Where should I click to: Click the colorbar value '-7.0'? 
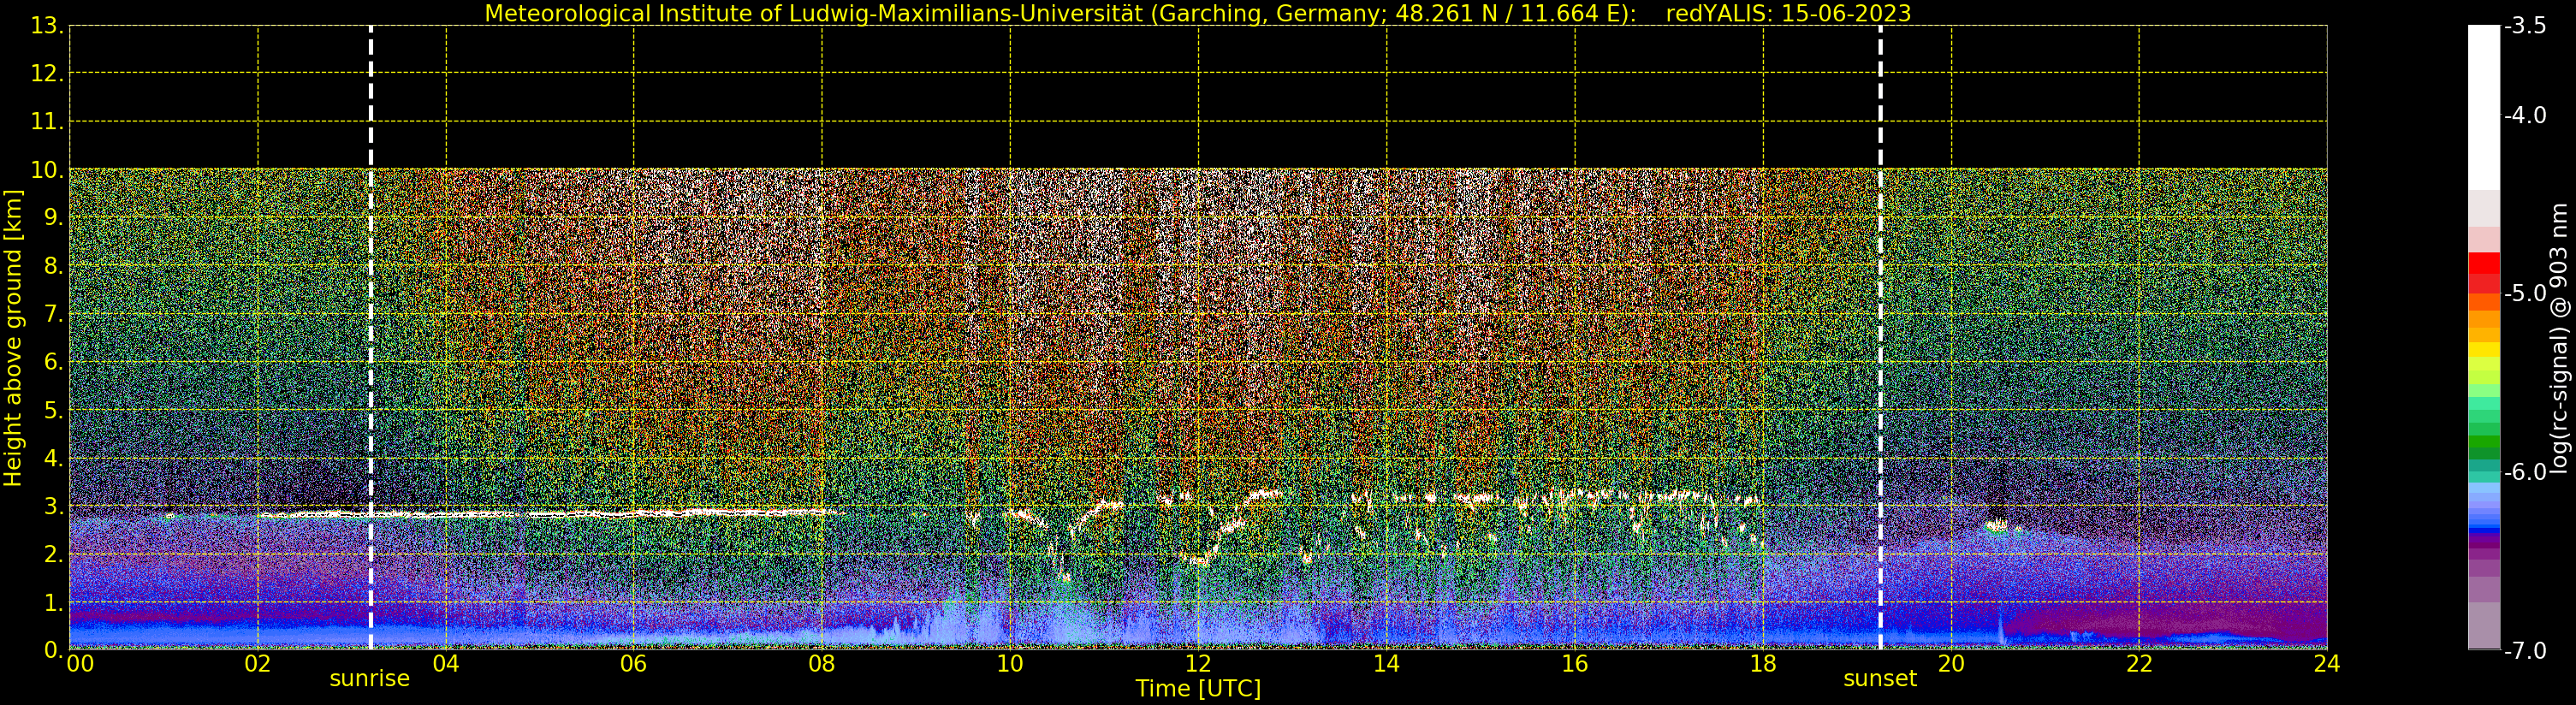2525,650
